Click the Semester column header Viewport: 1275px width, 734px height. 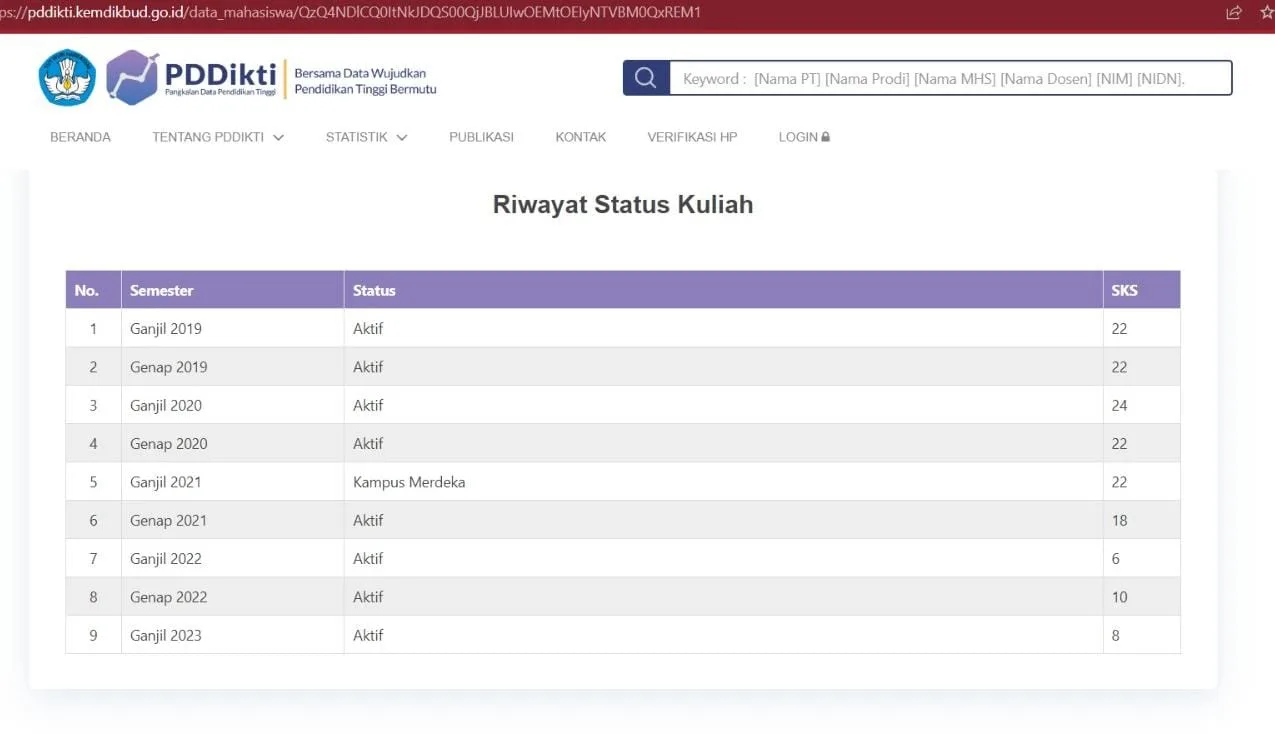(x=161, y=290)
